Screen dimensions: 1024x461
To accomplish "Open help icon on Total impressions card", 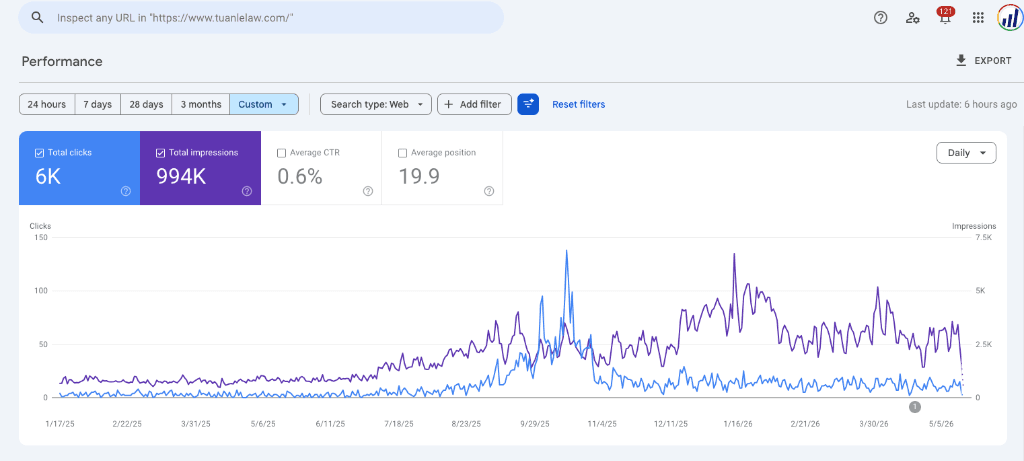I will [x=247, y=191].
